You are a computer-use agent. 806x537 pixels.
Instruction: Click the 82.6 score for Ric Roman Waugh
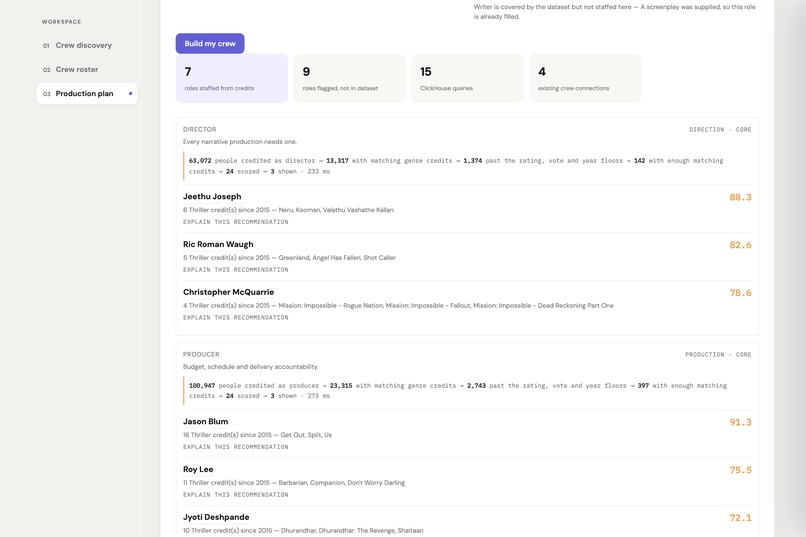740,245
